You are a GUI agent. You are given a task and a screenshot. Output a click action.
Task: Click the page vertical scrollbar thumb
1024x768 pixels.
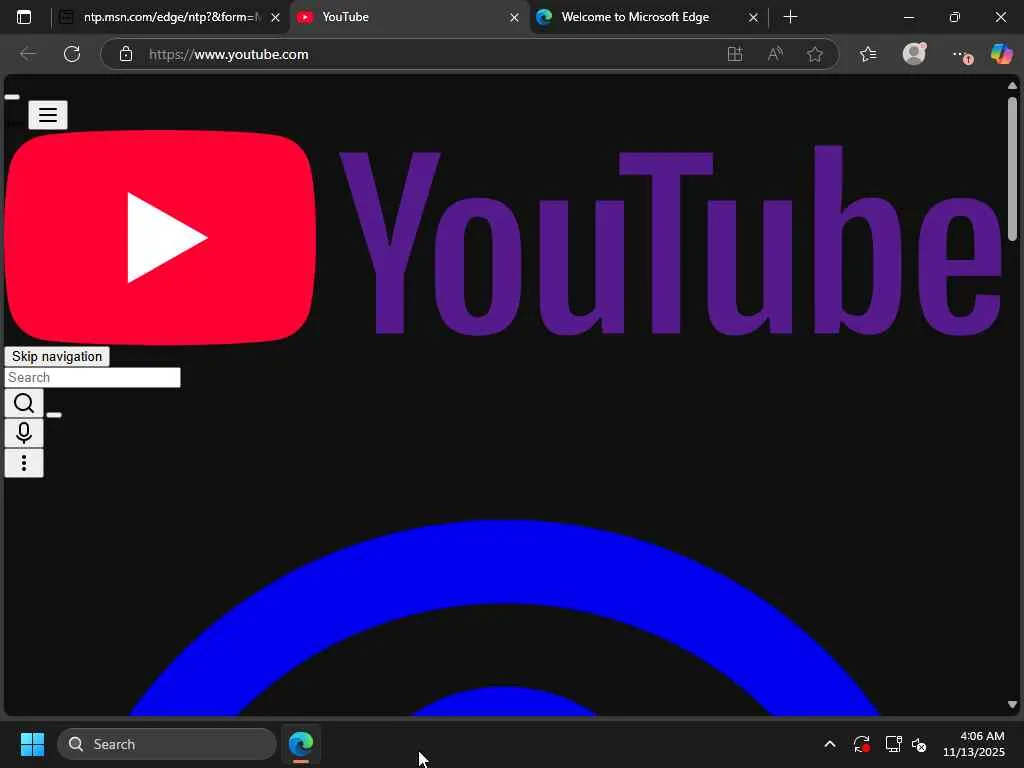click(x=1012, y=168)
